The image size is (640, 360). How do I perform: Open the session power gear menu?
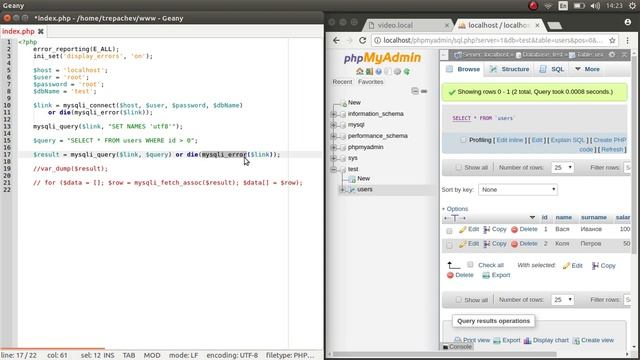tap(632, 6)
